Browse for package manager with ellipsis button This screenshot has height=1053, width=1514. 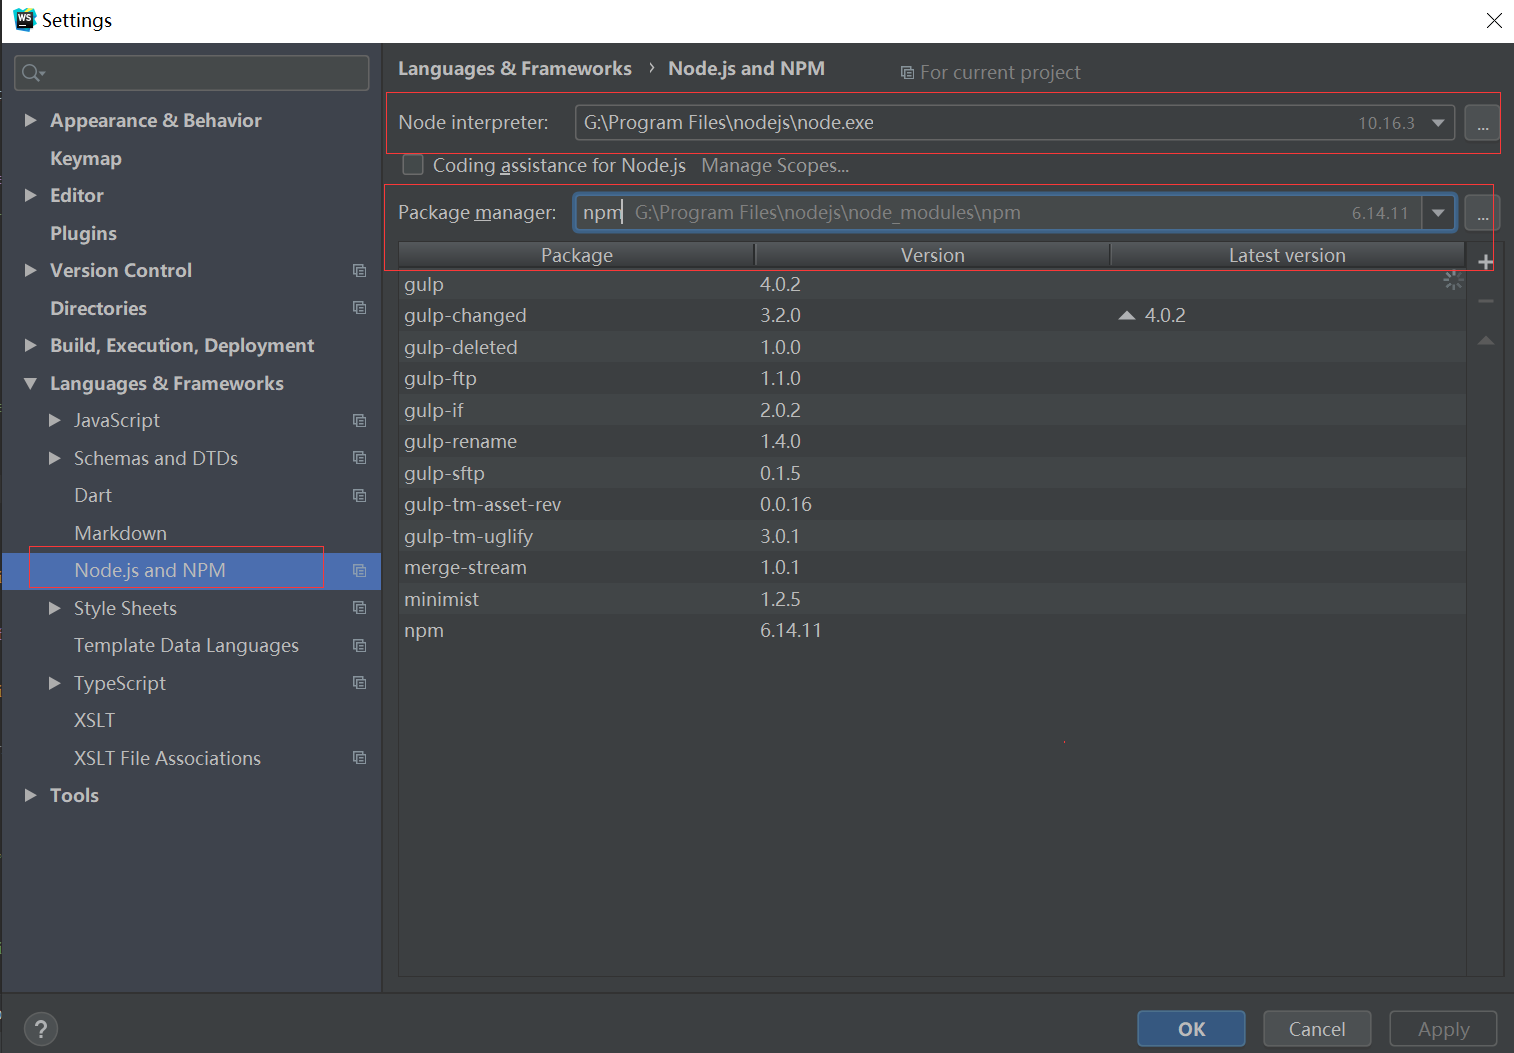[x=1482, y=213]
